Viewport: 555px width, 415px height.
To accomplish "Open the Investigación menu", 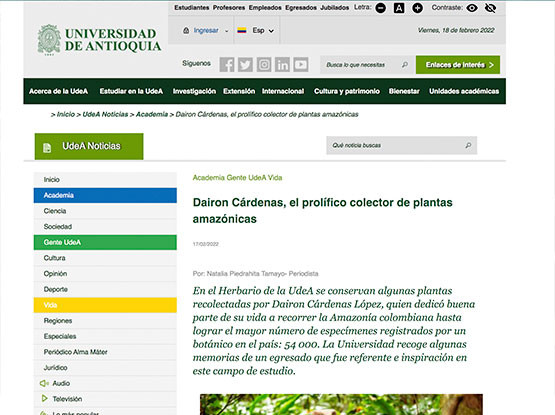I will (x=194, y=91).
